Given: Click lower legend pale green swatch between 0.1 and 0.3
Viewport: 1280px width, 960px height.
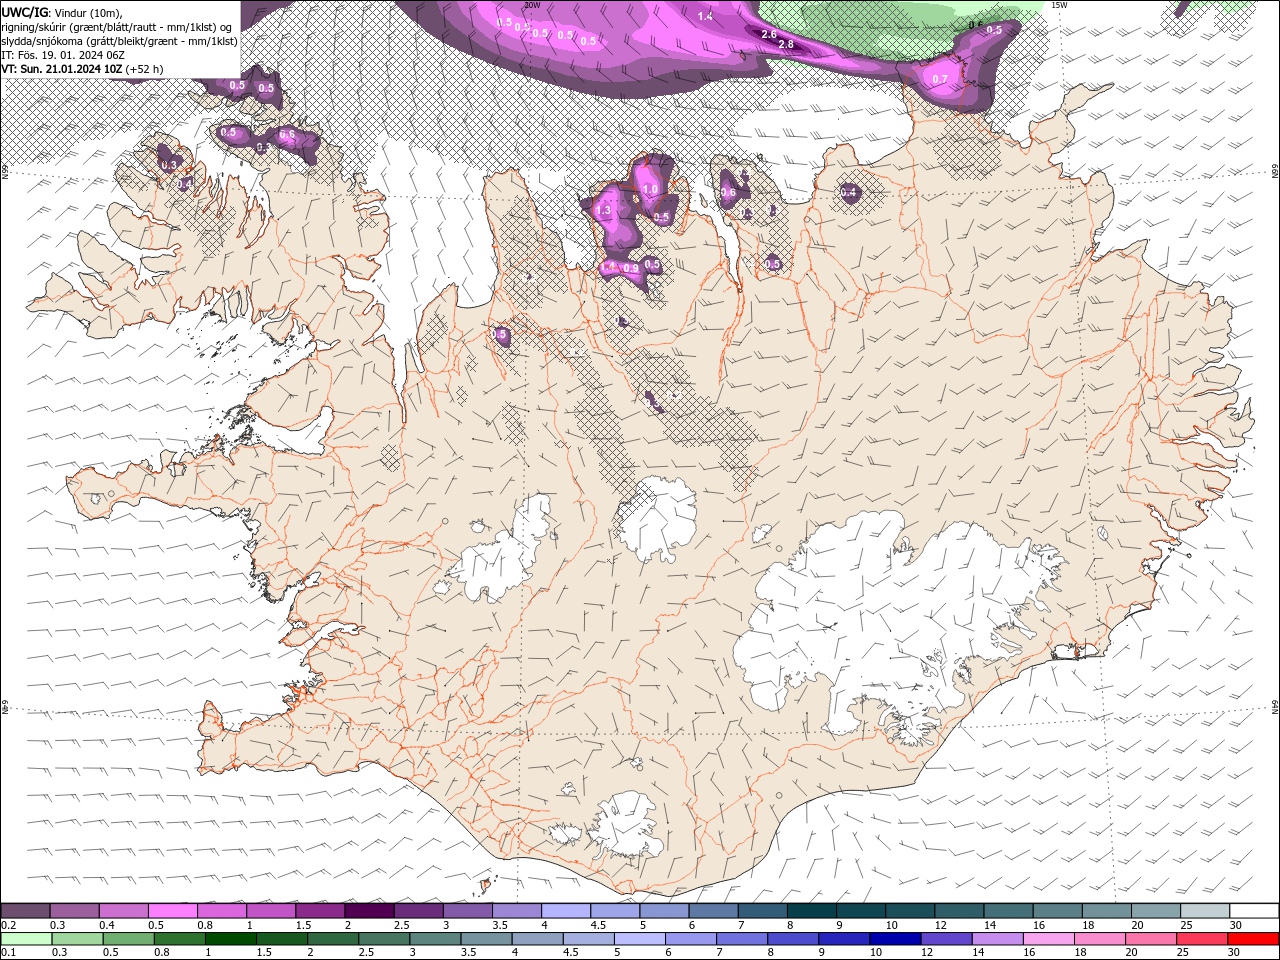Looking at the screenshot, I should (x=26, y=939).
